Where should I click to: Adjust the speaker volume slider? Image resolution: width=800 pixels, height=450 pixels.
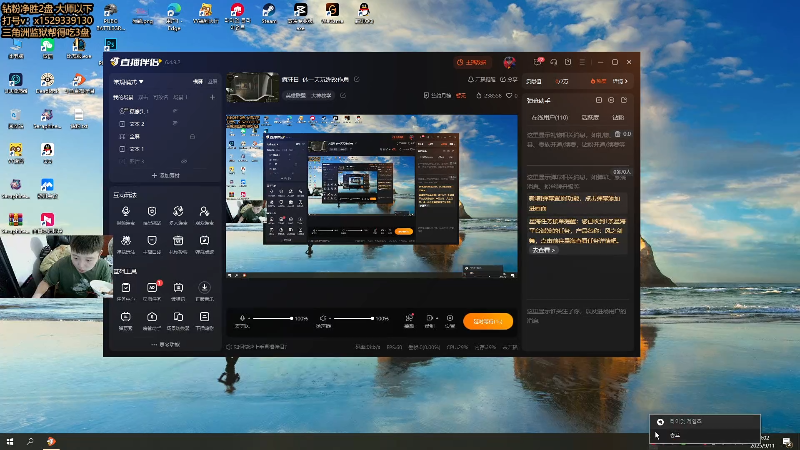point(353,318)
